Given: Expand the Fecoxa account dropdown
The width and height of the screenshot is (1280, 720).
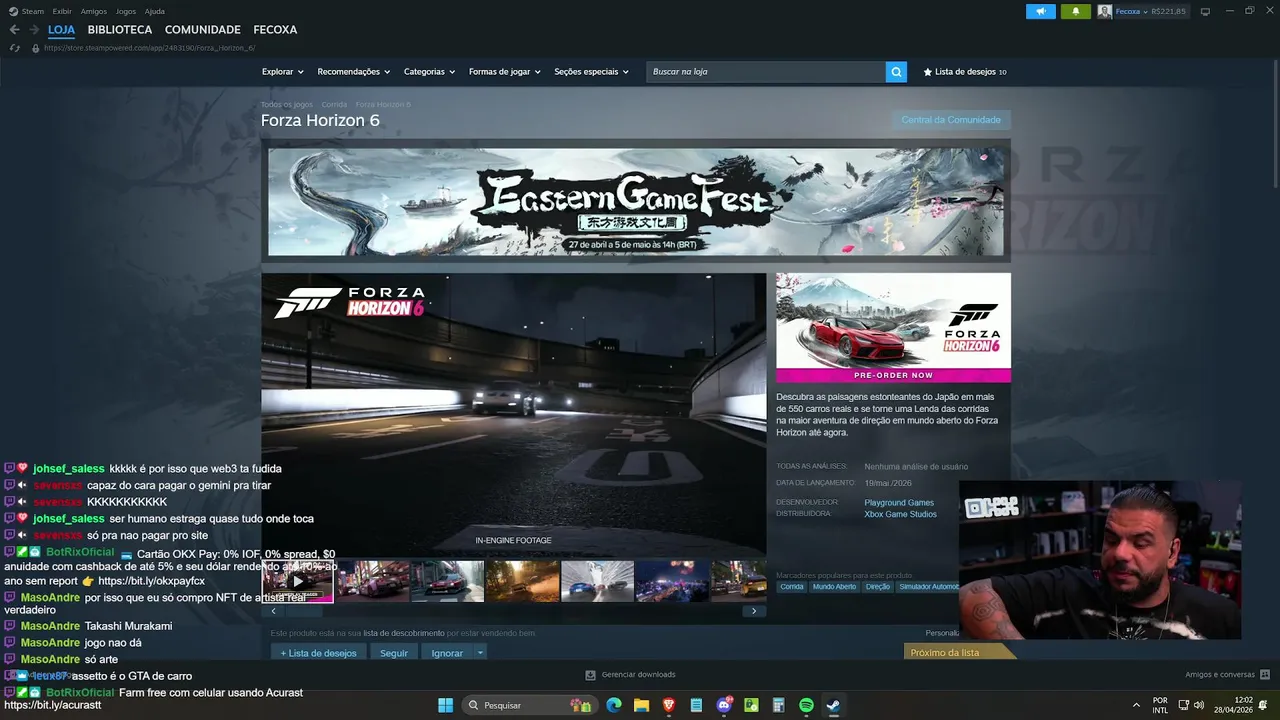Looking at the screenshot, I should pos(1146,11).
